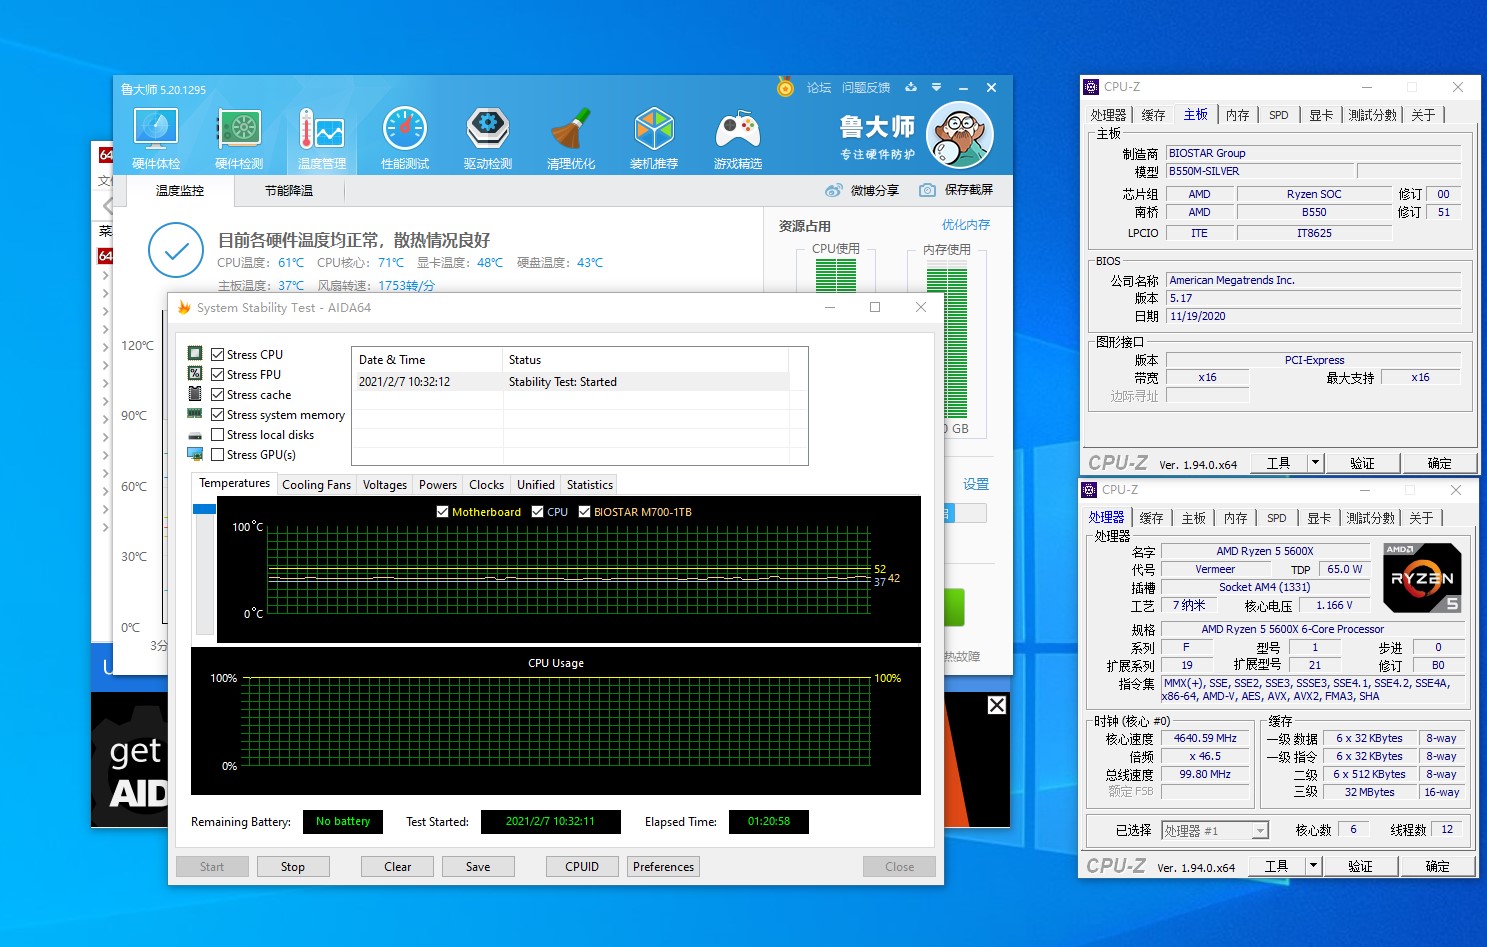Click 验证 button in upper CPU-Z
This screenshot has width=1487, height=947.
(1362, 463)
